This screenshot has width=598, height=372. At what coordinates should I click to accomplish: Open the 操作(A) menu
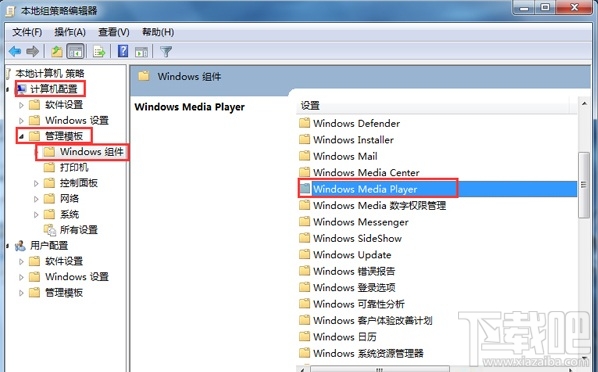[x=70, y=32]
